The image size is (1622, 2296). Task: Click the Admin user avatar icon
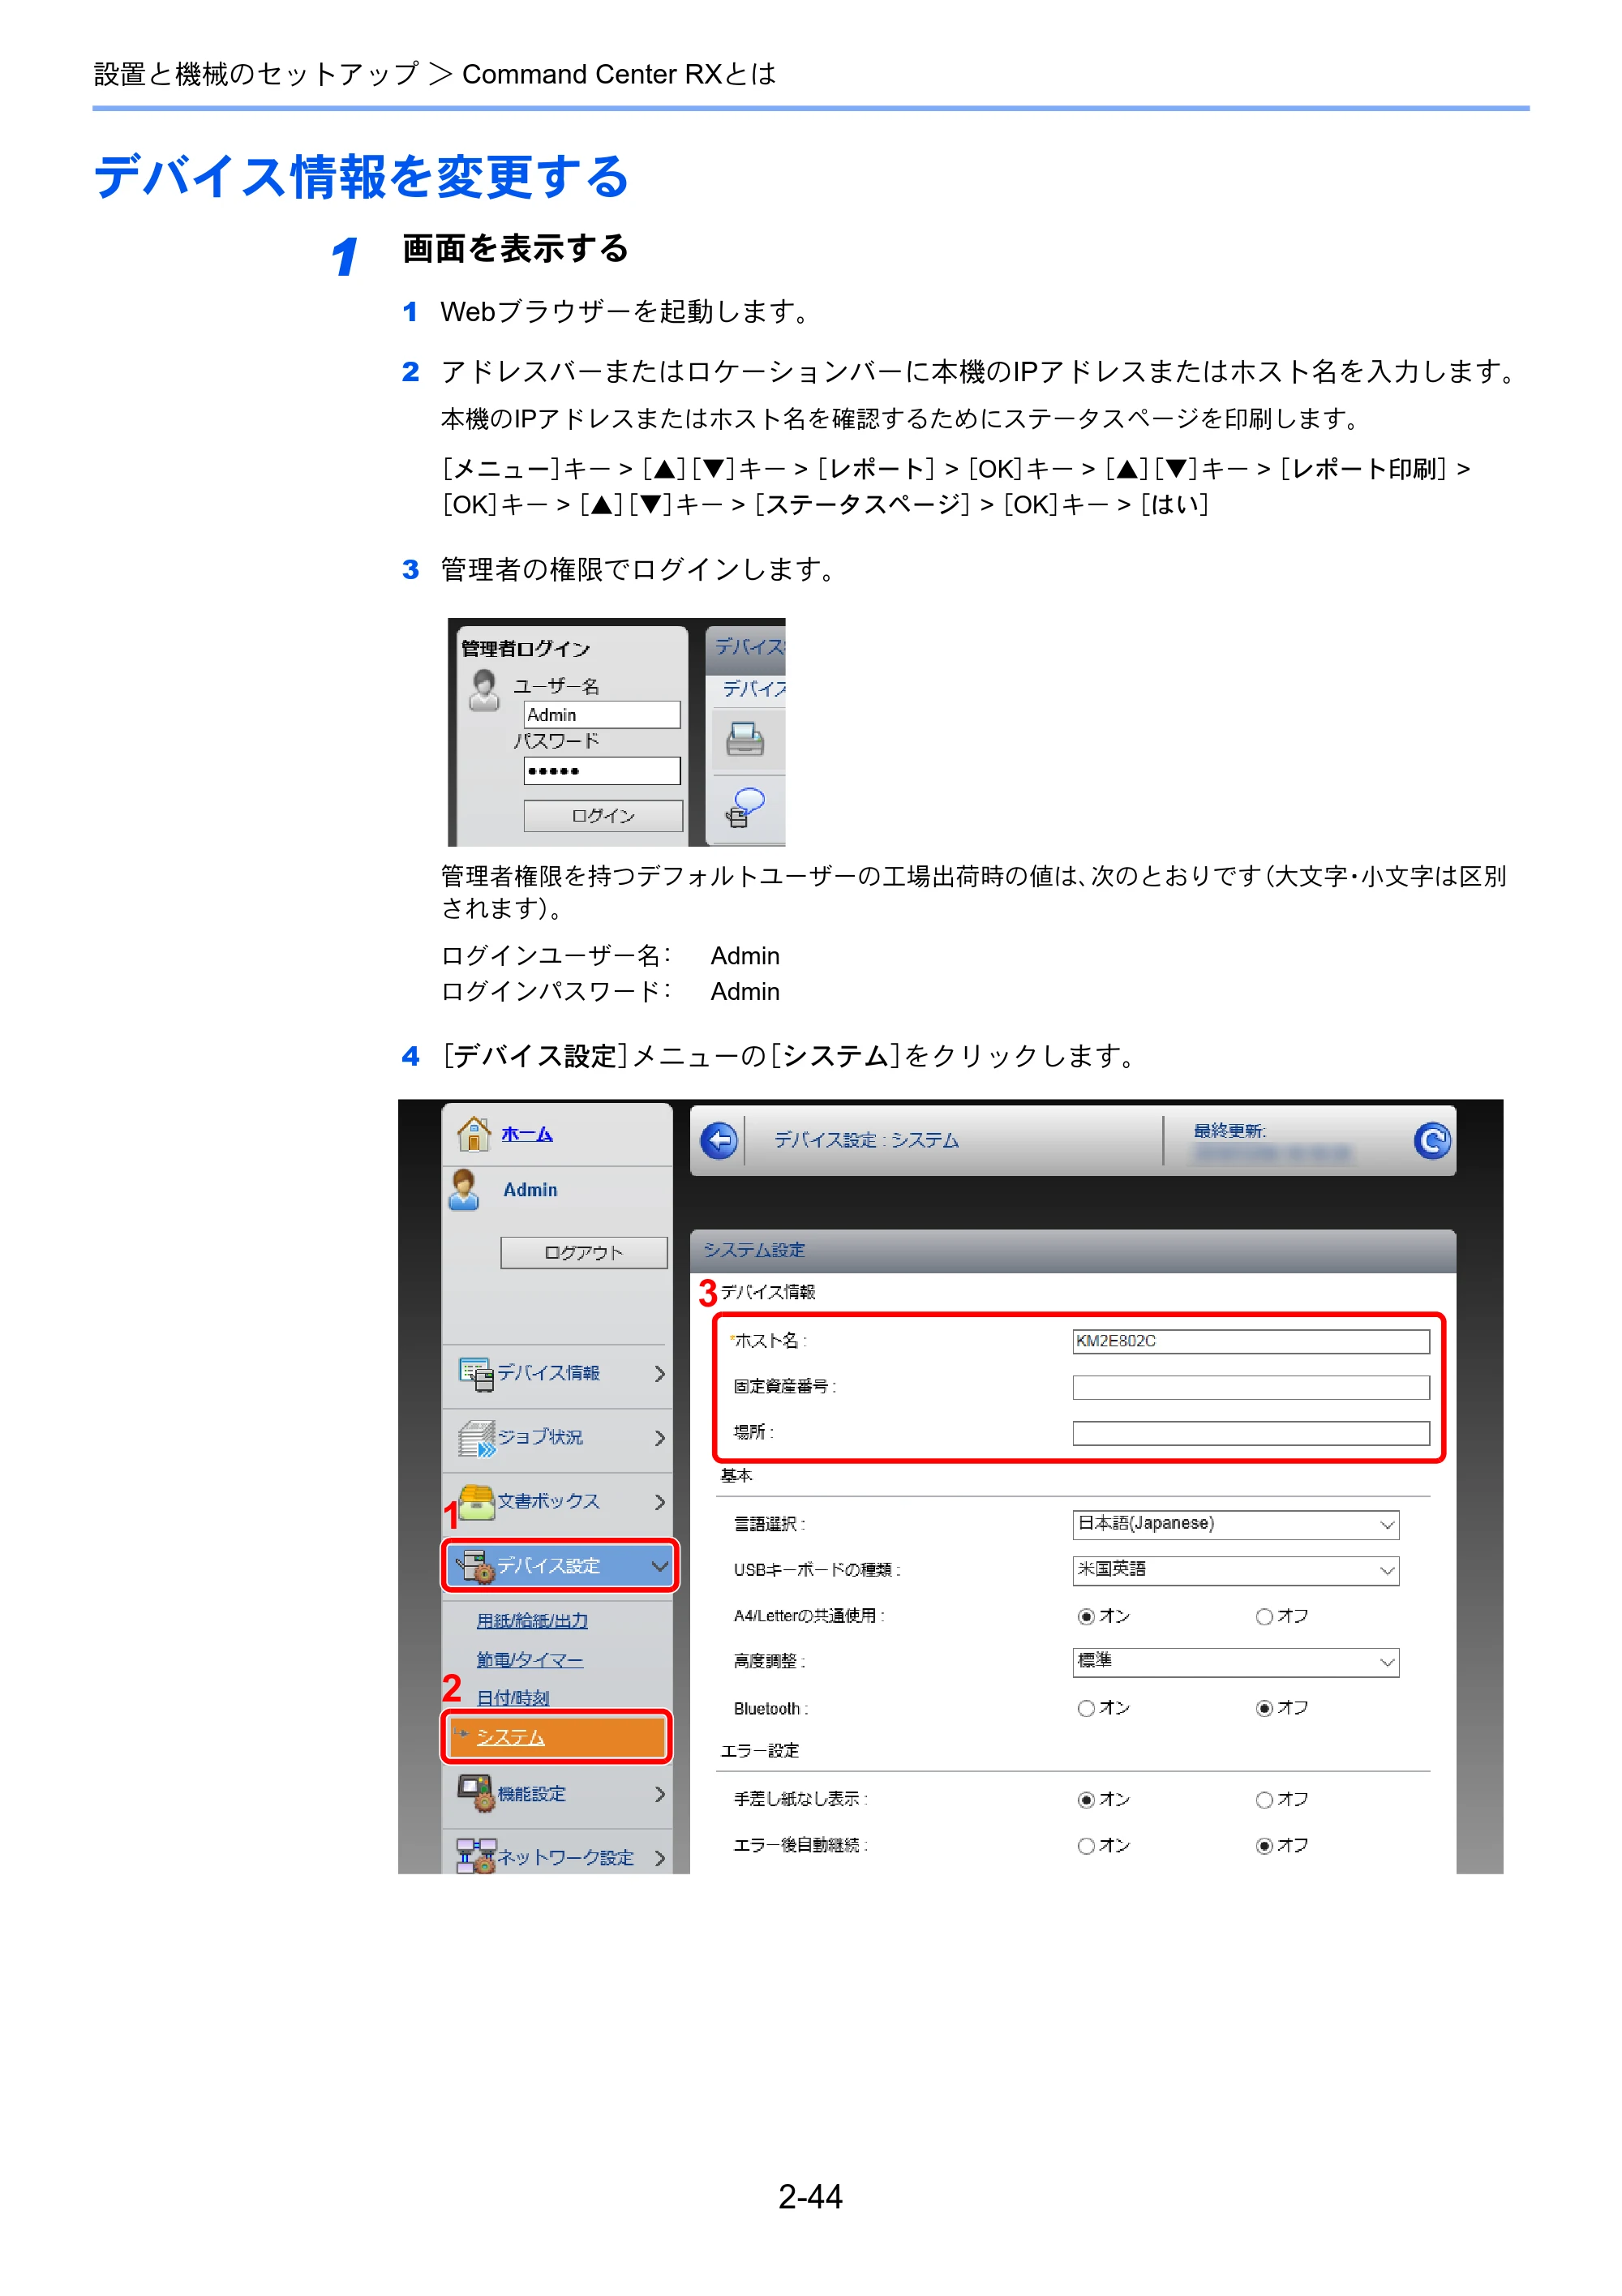(464, 1190)
